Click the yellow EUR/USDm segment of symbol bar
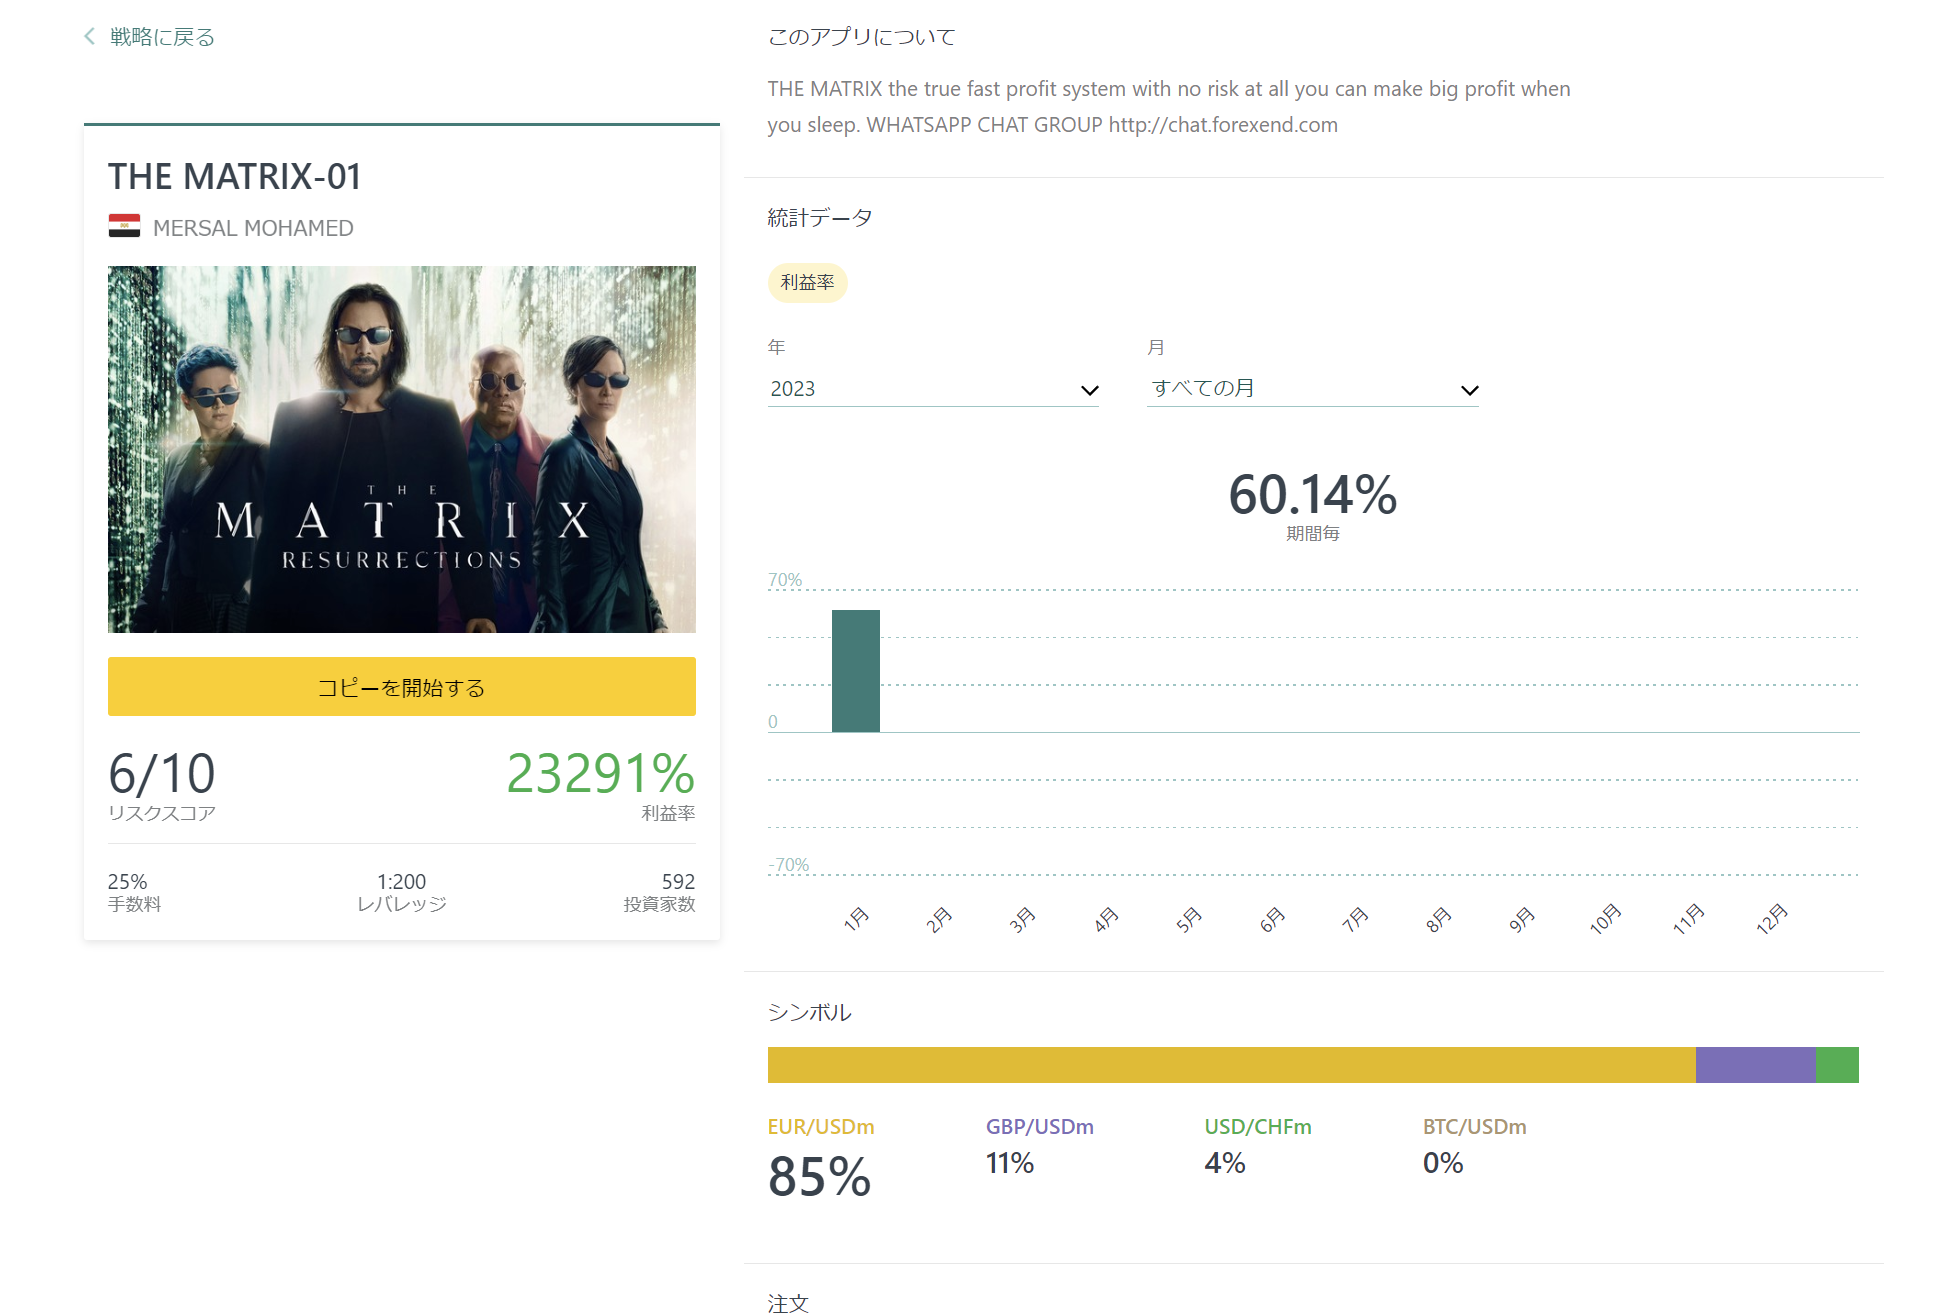Viewport: 1952px width, 1313px height. [x=1232, y=1065]
